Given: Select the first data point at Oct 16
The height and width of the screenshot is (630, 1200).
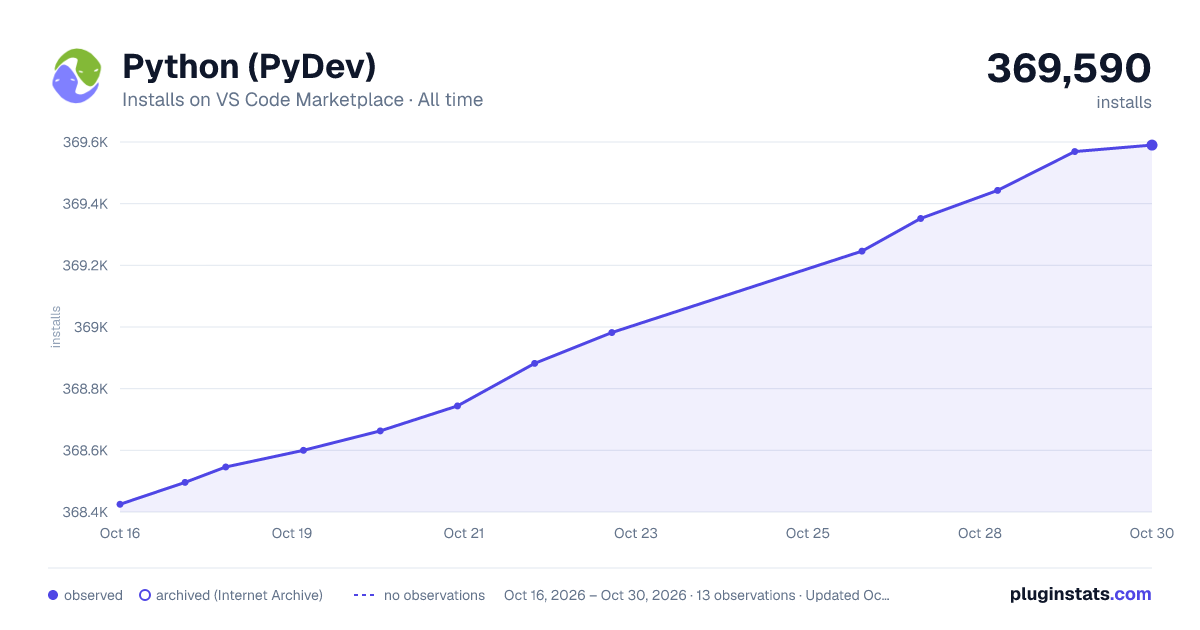Looking at the screenshot, I should [x=120, y=504].
